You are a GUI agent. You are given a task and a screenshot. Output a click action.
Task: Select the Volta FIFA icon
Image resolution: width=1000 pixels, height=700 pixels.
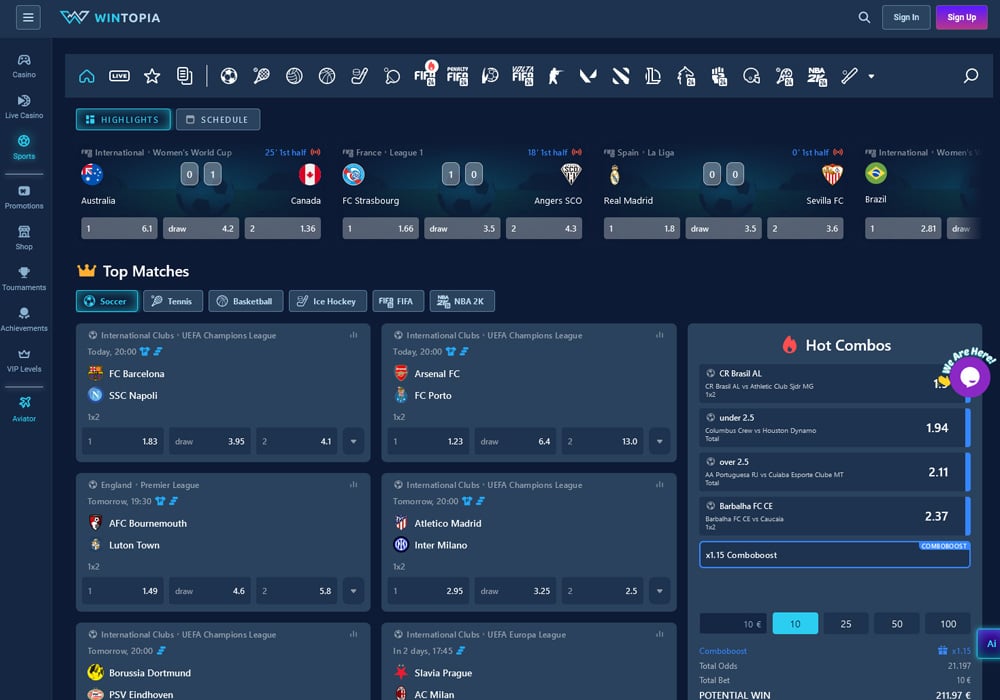click(x=522, y=76)
